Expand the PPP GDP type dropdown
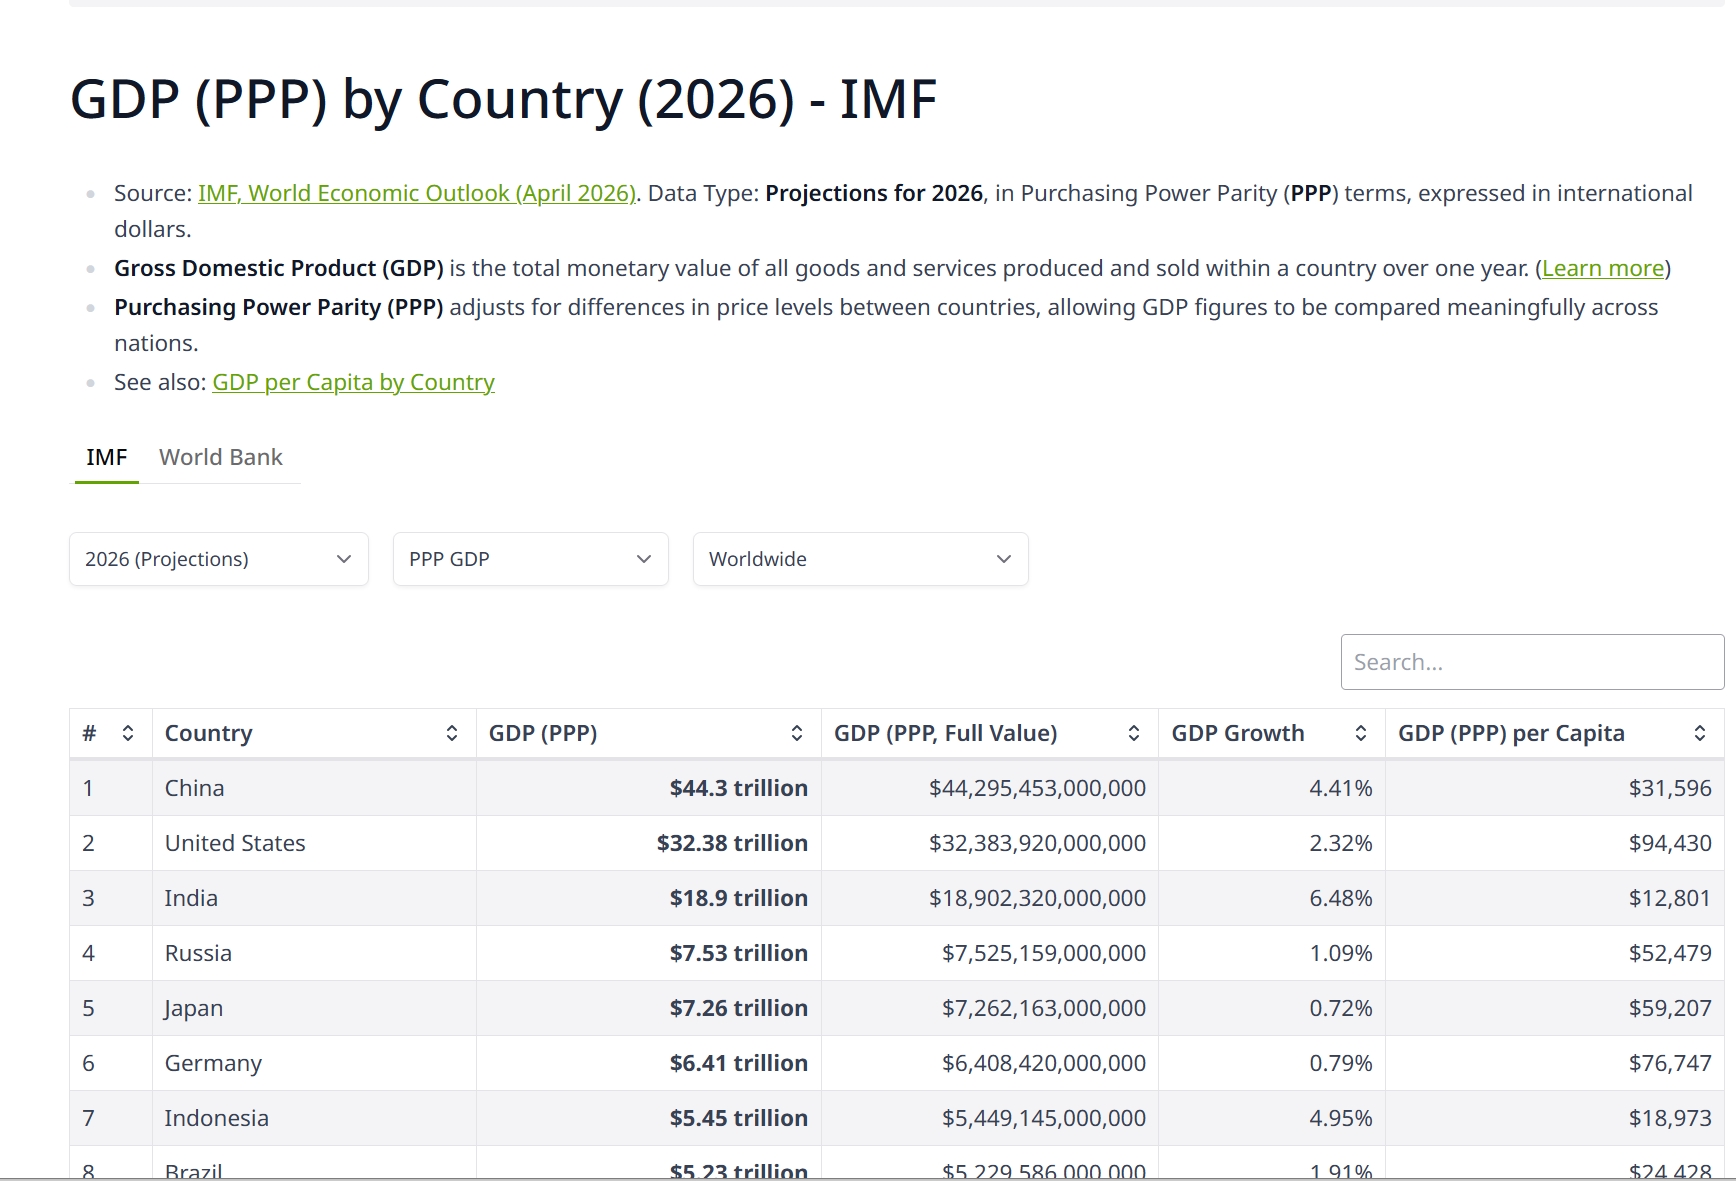The width and height of the screenshot is (1736, 1181). 531,559
